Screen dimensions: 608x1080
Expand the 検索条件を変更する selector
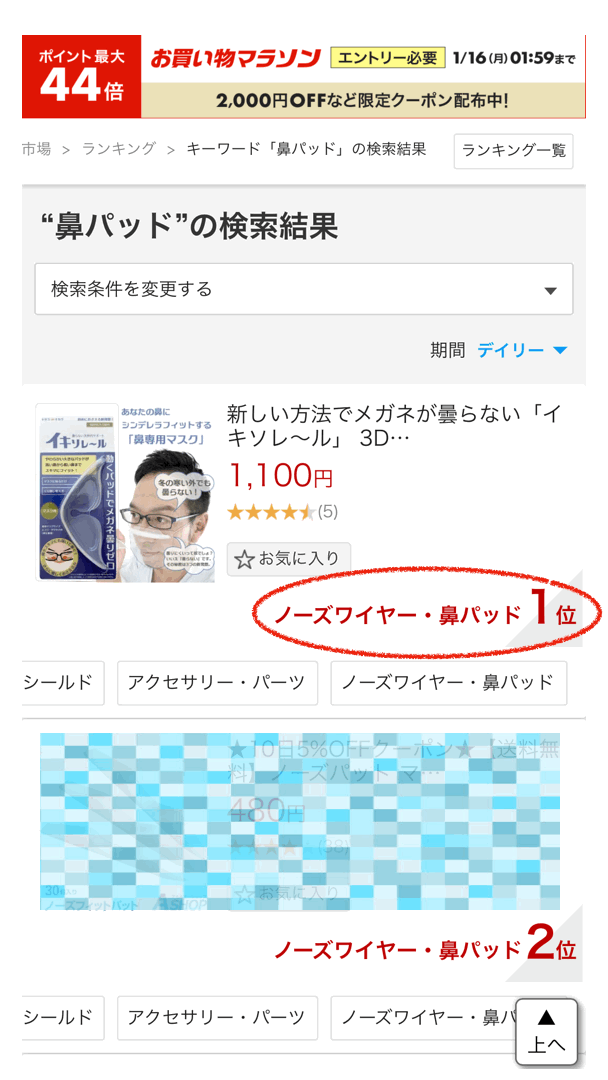tap(304, 289)
